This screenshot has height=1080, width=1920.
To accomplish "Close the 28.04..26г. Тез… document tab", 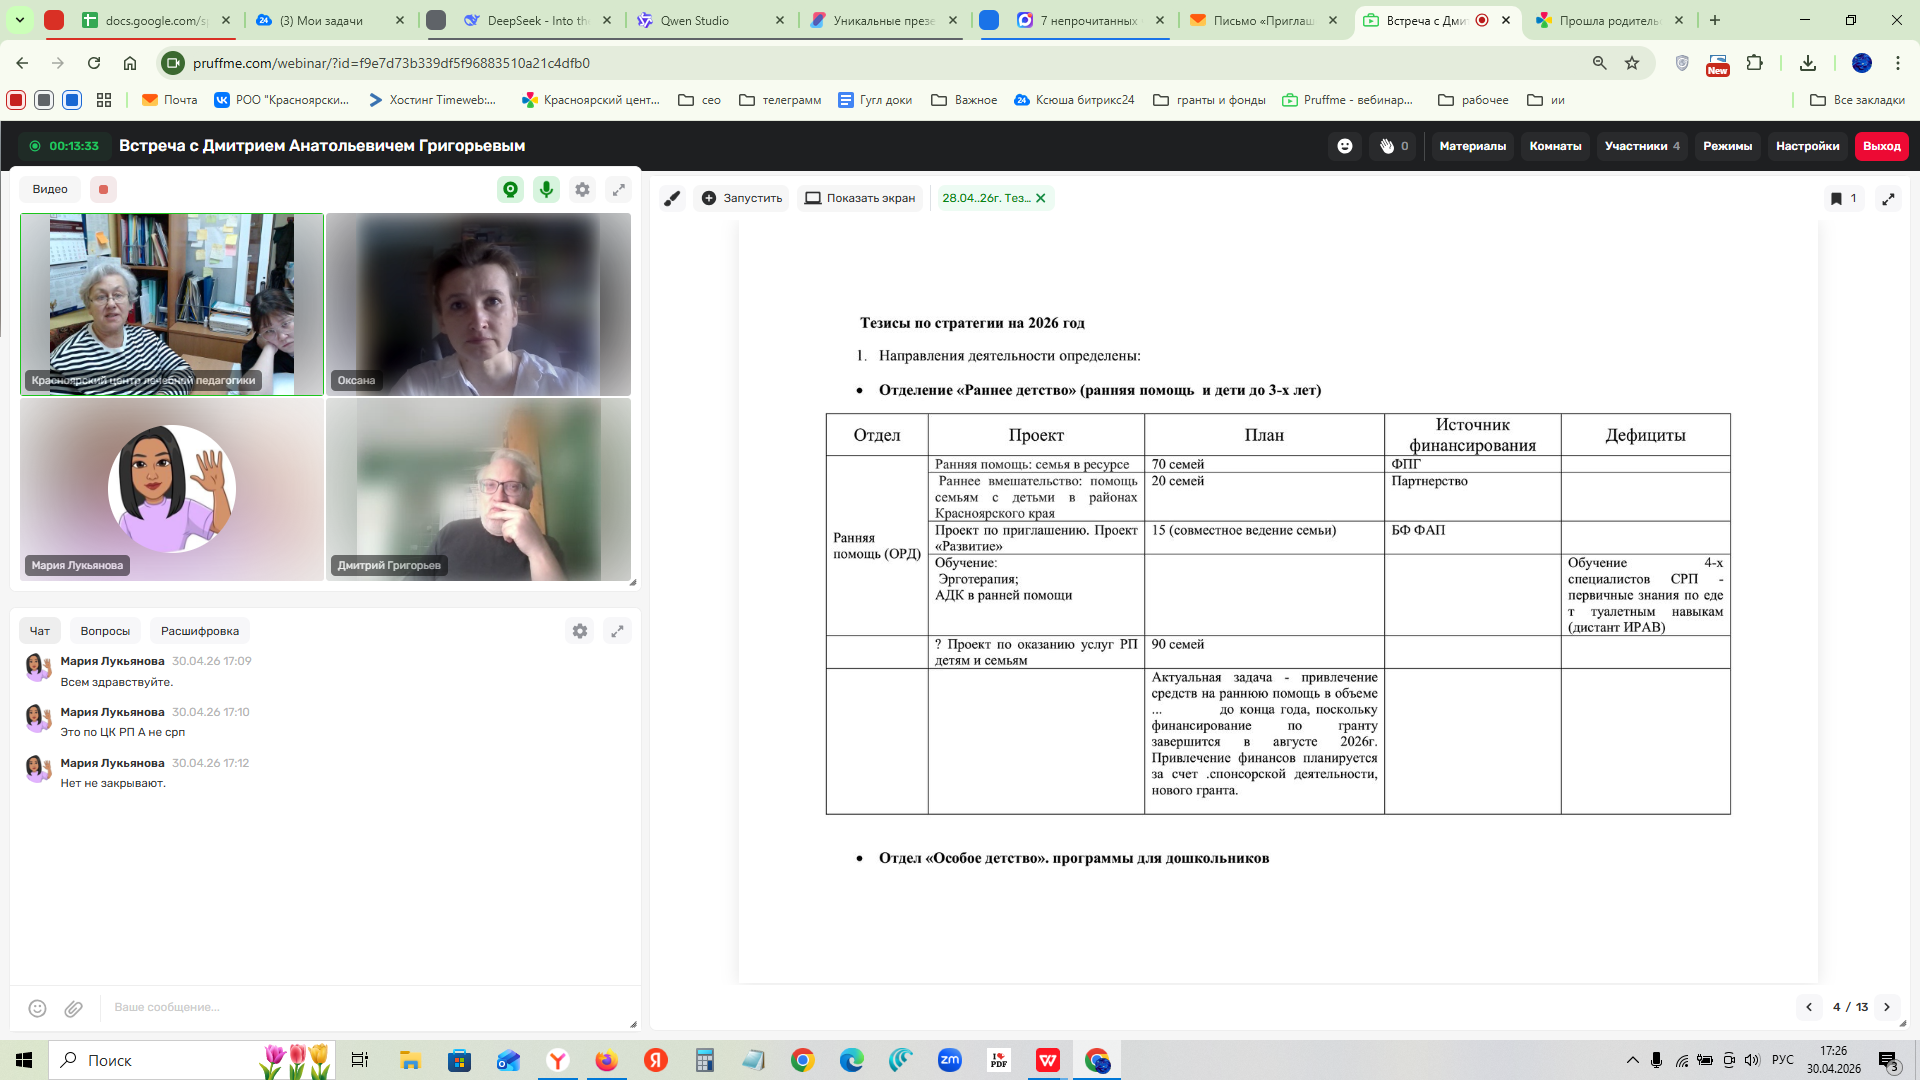I will click(x=1041, y=198).
